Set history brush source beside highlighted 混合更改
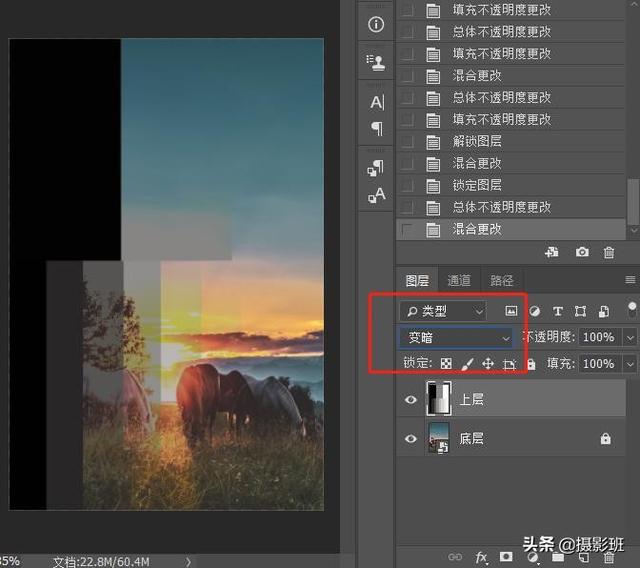The image size is (640, 568). 407,230
